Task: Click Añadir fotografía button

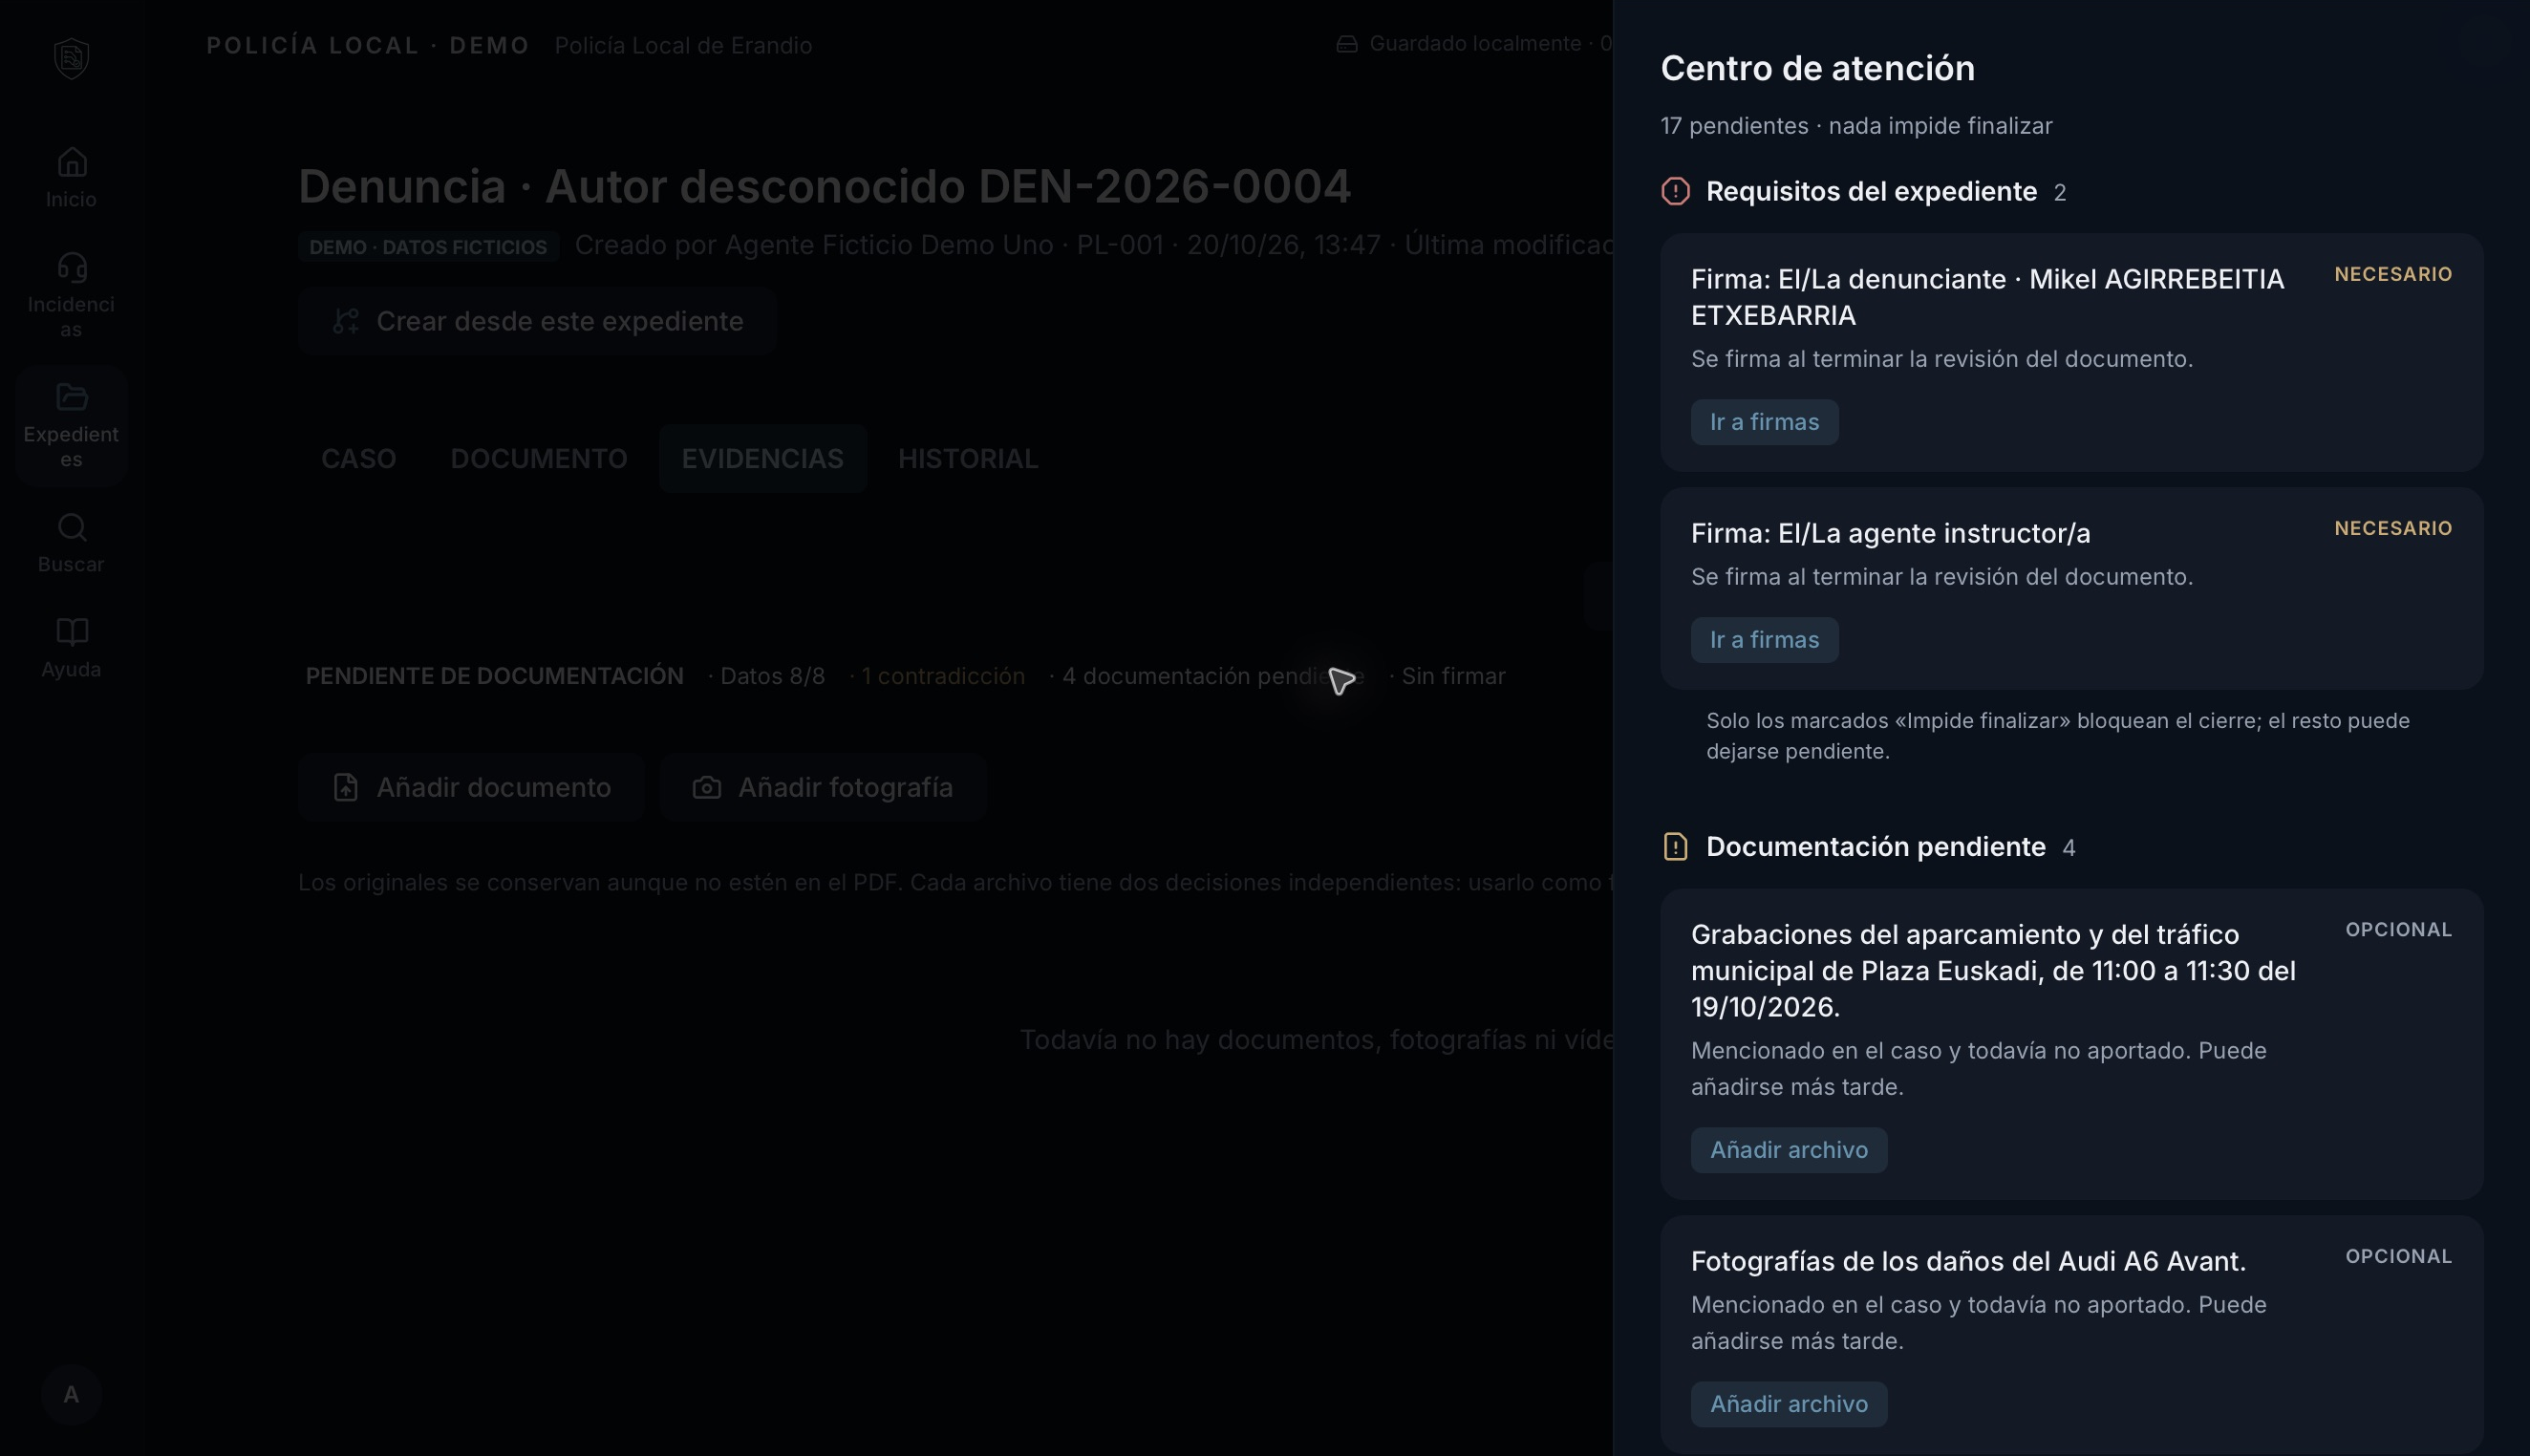Action: [x=822, y=787]
